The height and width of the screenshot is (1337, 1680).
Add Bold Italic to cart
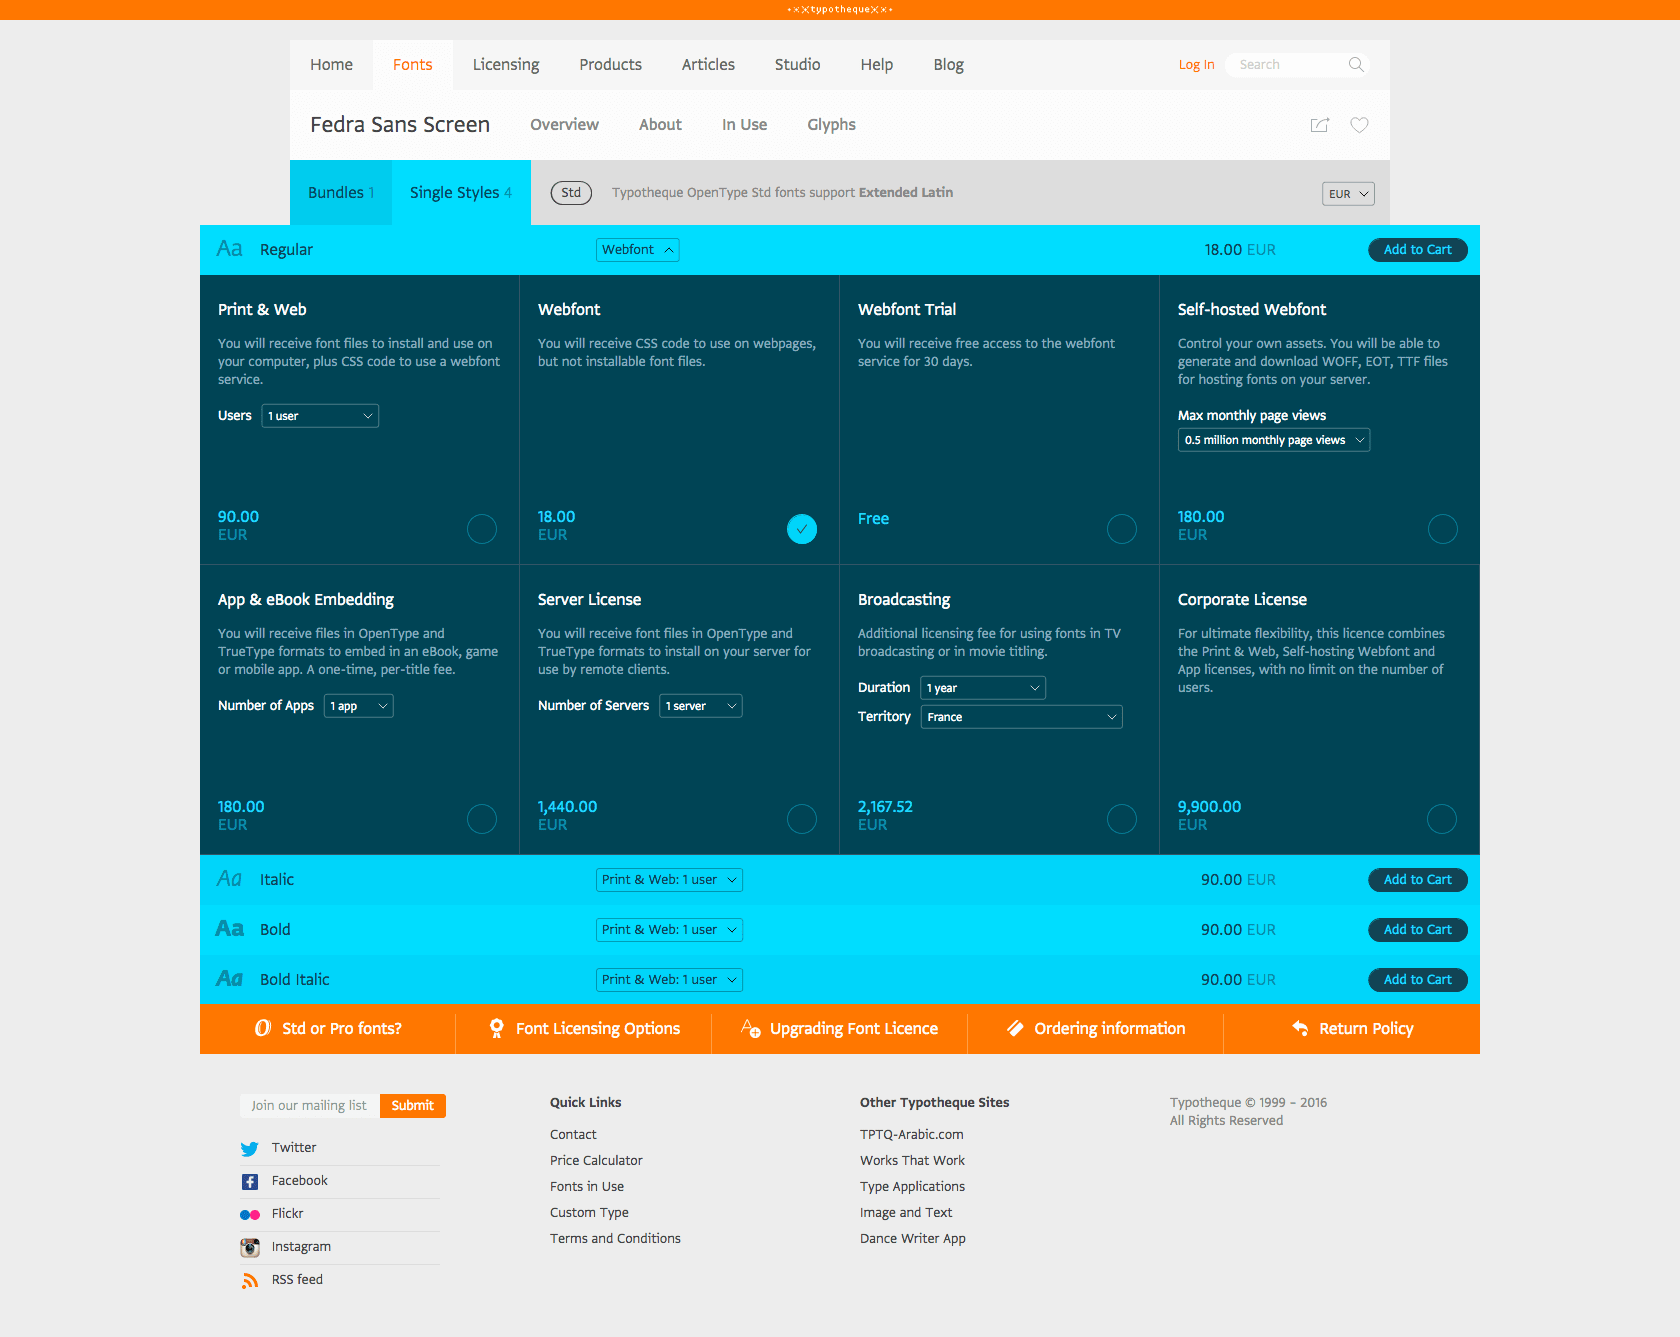coord(1417,980)
